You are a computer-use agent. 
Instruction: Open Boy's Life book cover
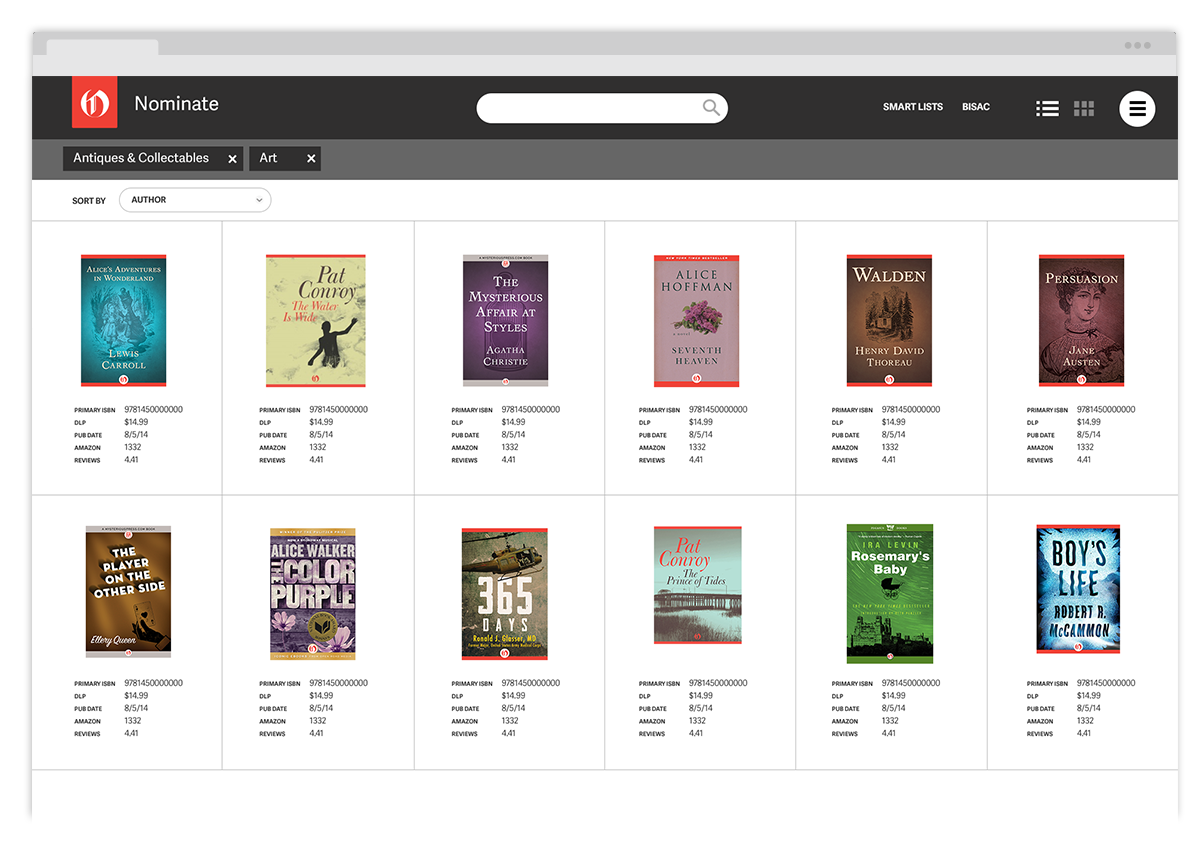coord(1078,589)
